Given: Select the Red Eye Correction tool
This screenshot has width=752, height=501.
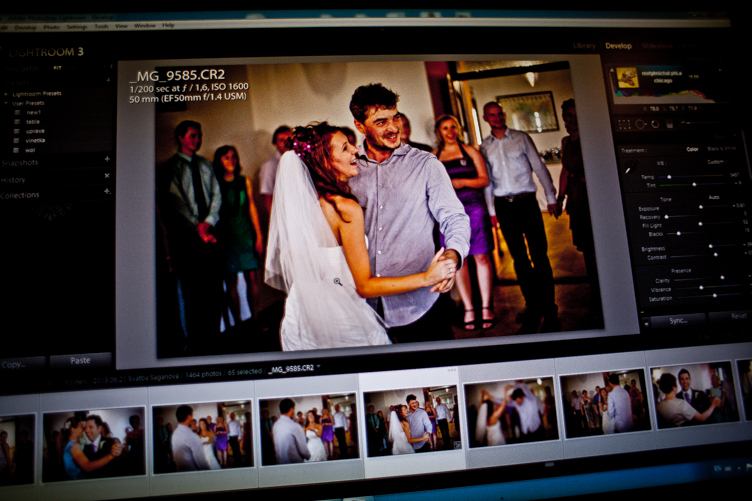Looking at the screenshot, I should [657, 124].
